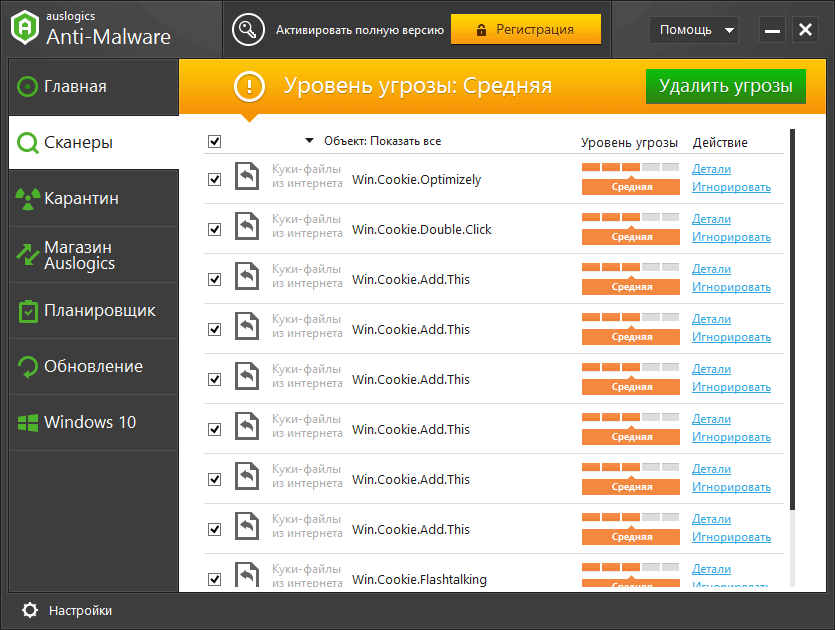Open the Главная tab
The width and height of the screenshot is (835, 630).
(x=94, y=87)
